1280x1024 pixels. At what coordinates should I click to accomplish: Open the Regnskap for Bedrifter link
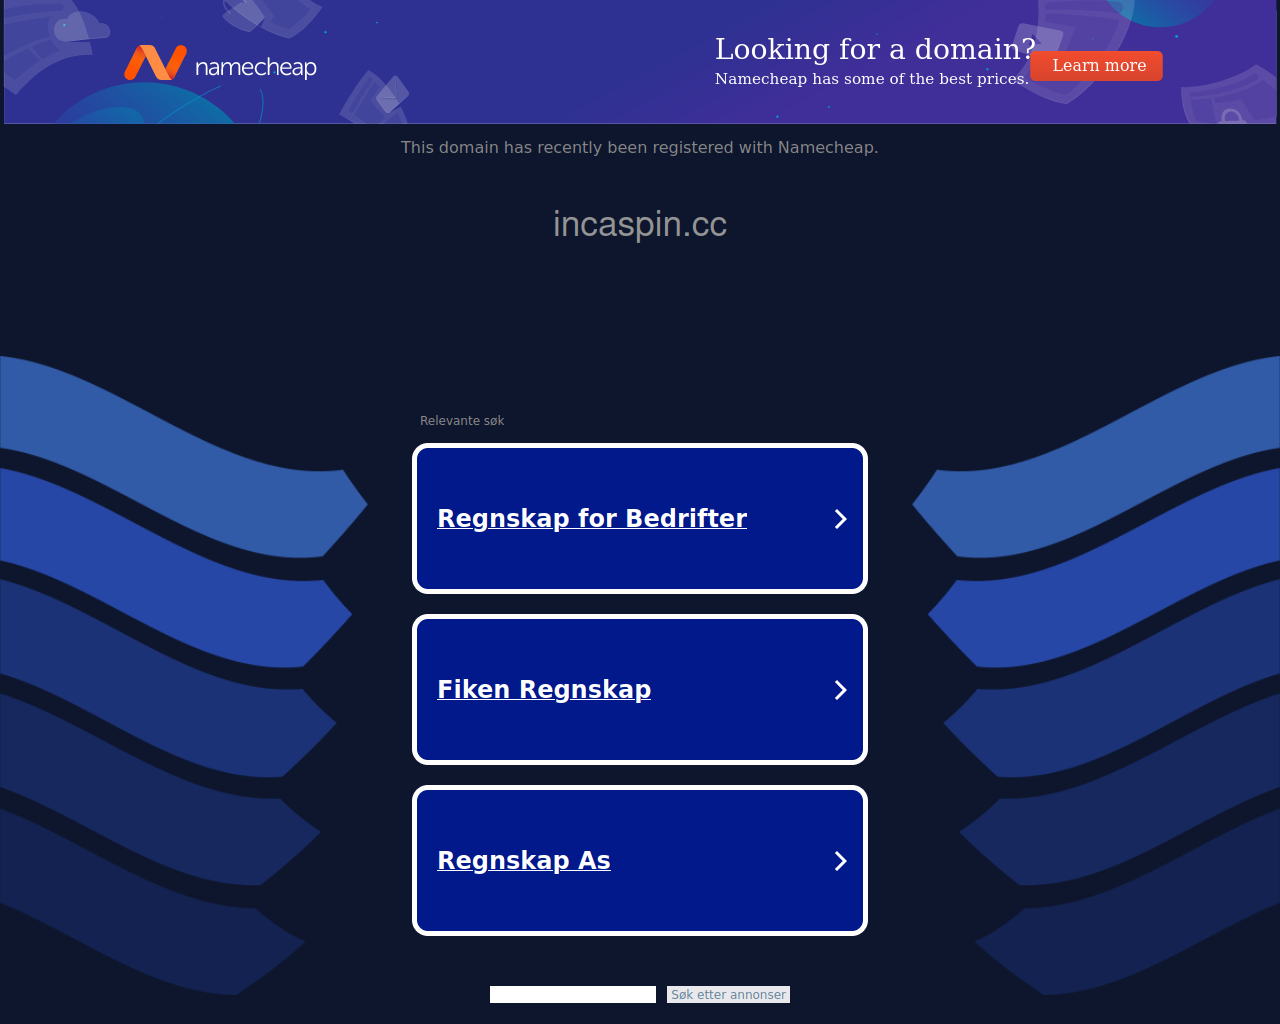tap(592, 518)
